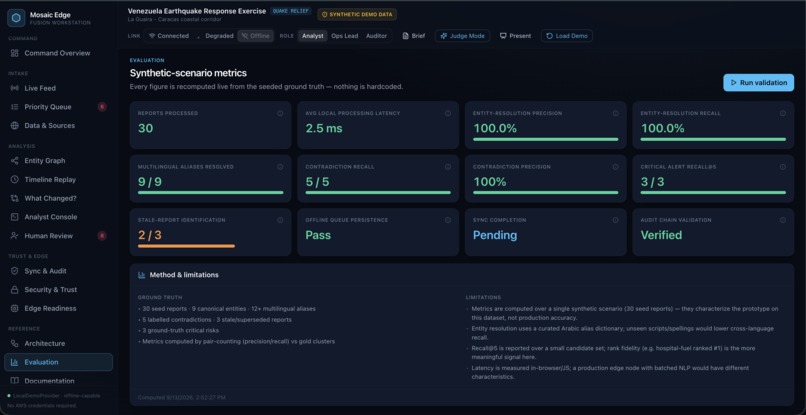Set link state to Connected
The width and height of the screenshot is (806, 415).
169,36
